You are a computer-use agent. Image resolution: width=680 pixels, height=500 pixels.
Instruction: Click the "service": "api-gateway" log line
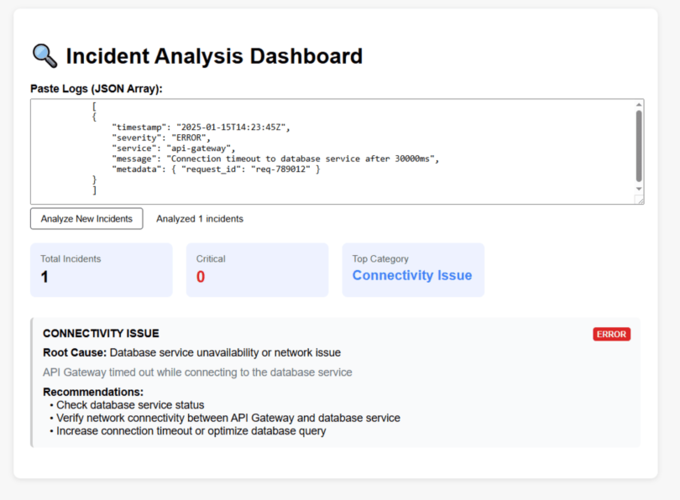coord(173,148)
